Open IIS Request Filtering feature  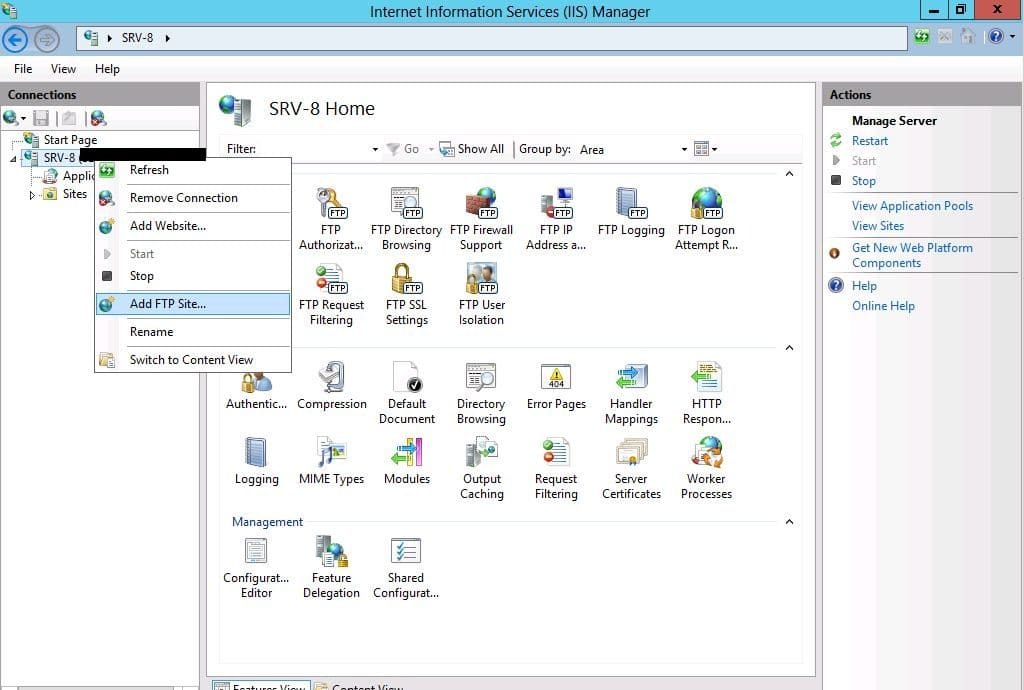pos(556,468)
